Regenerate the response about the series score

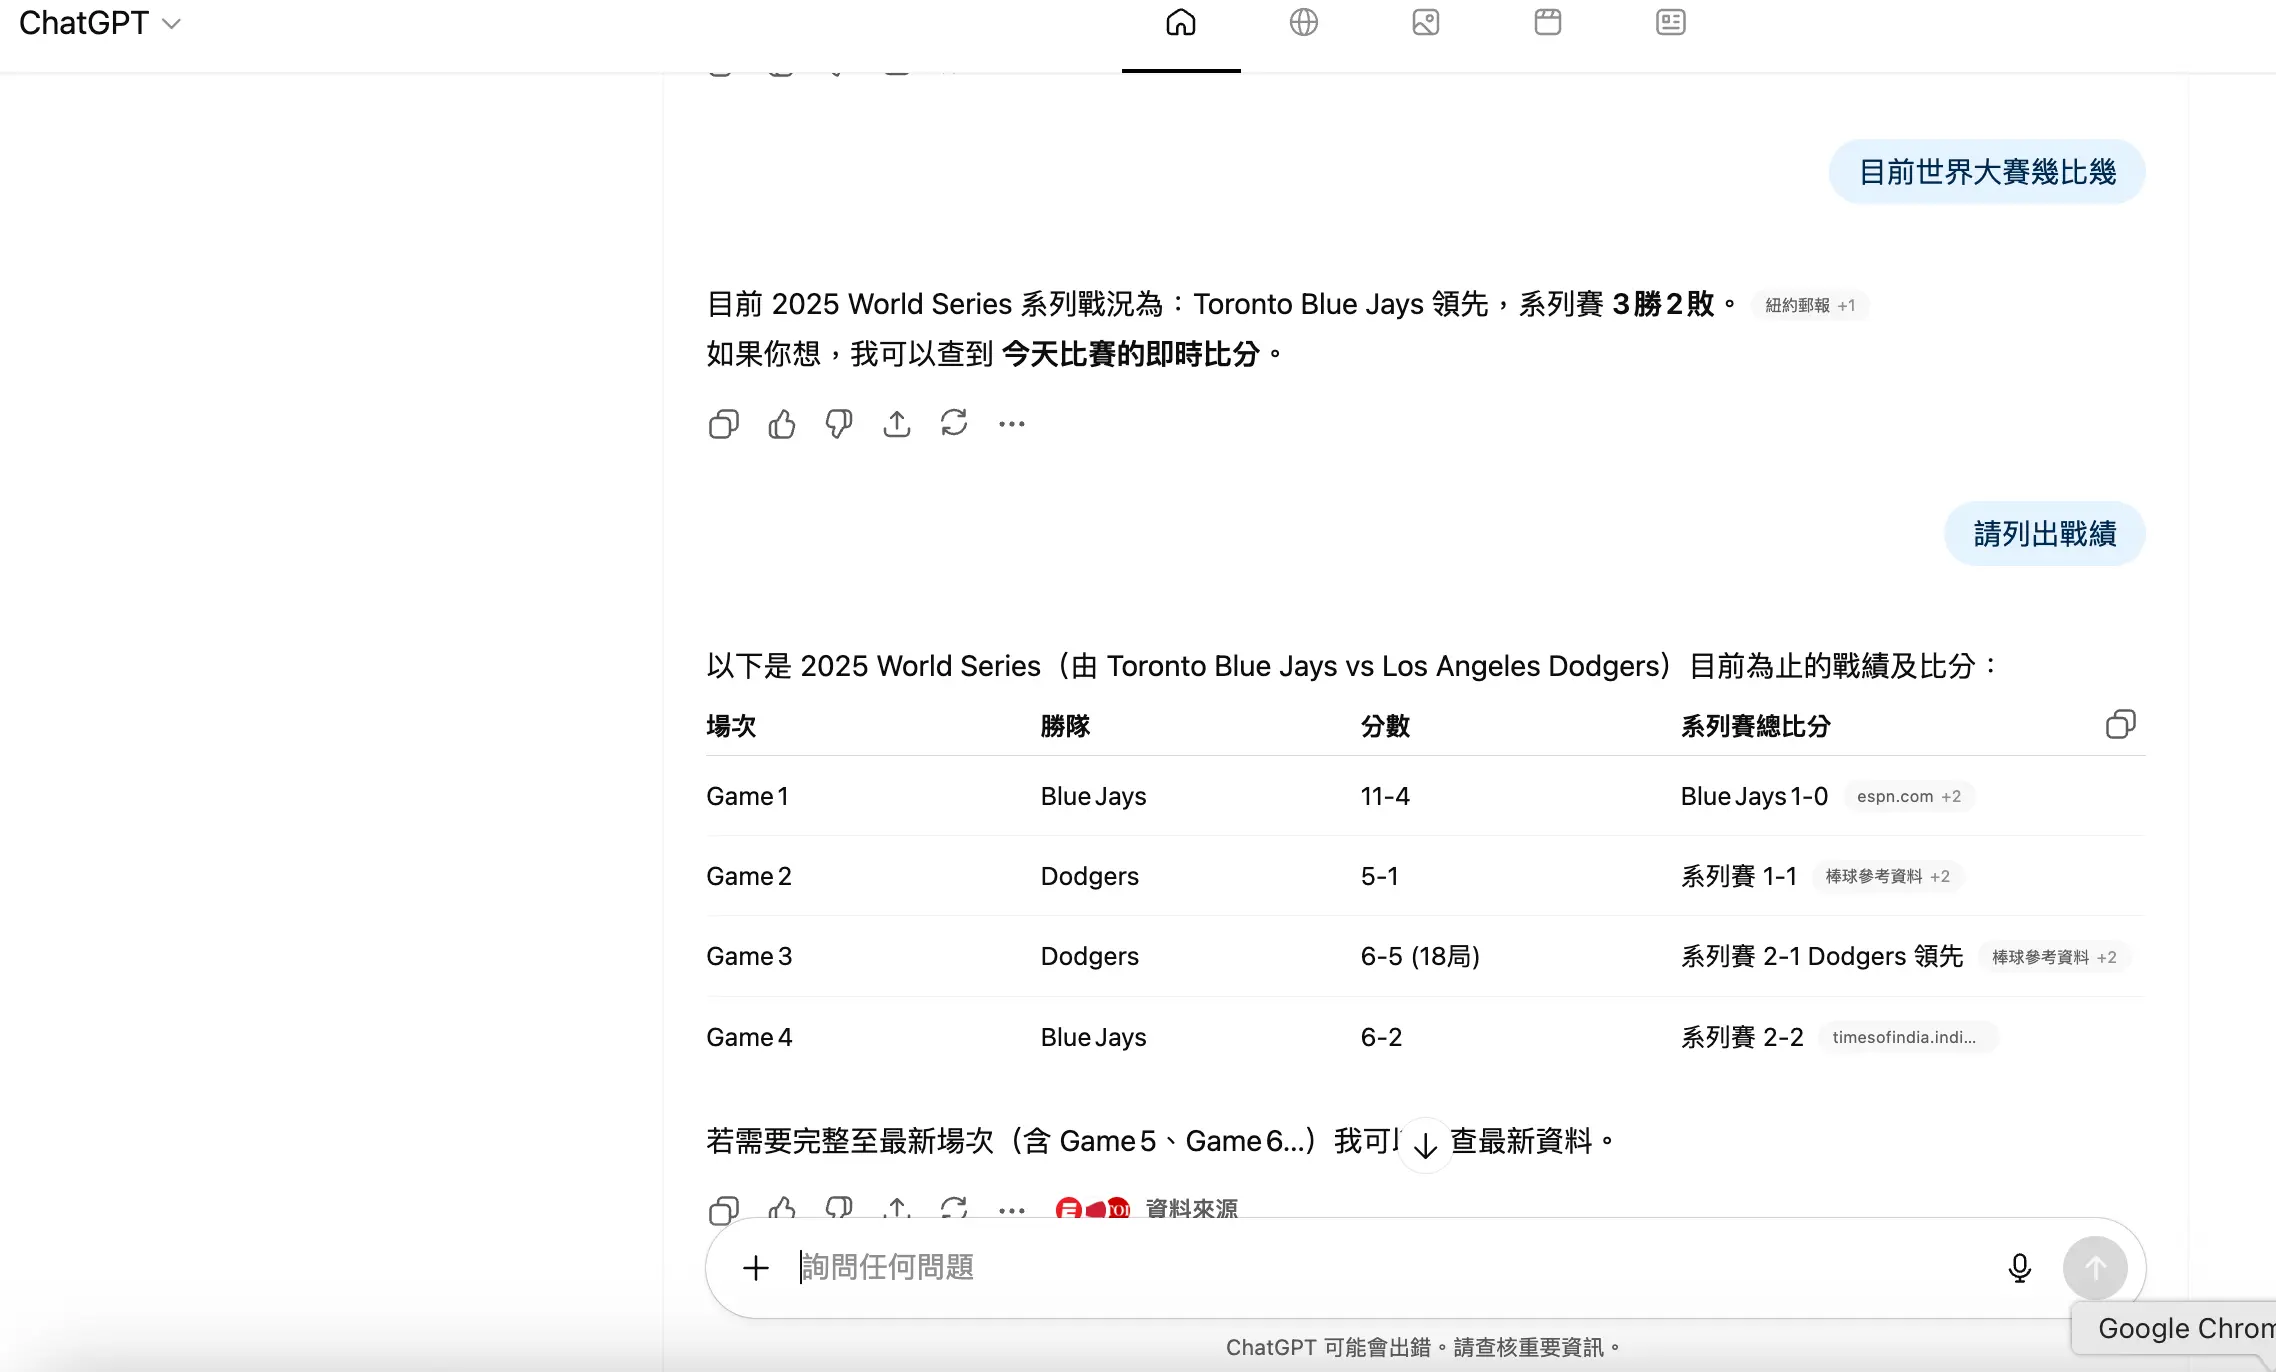coord(954,423)
